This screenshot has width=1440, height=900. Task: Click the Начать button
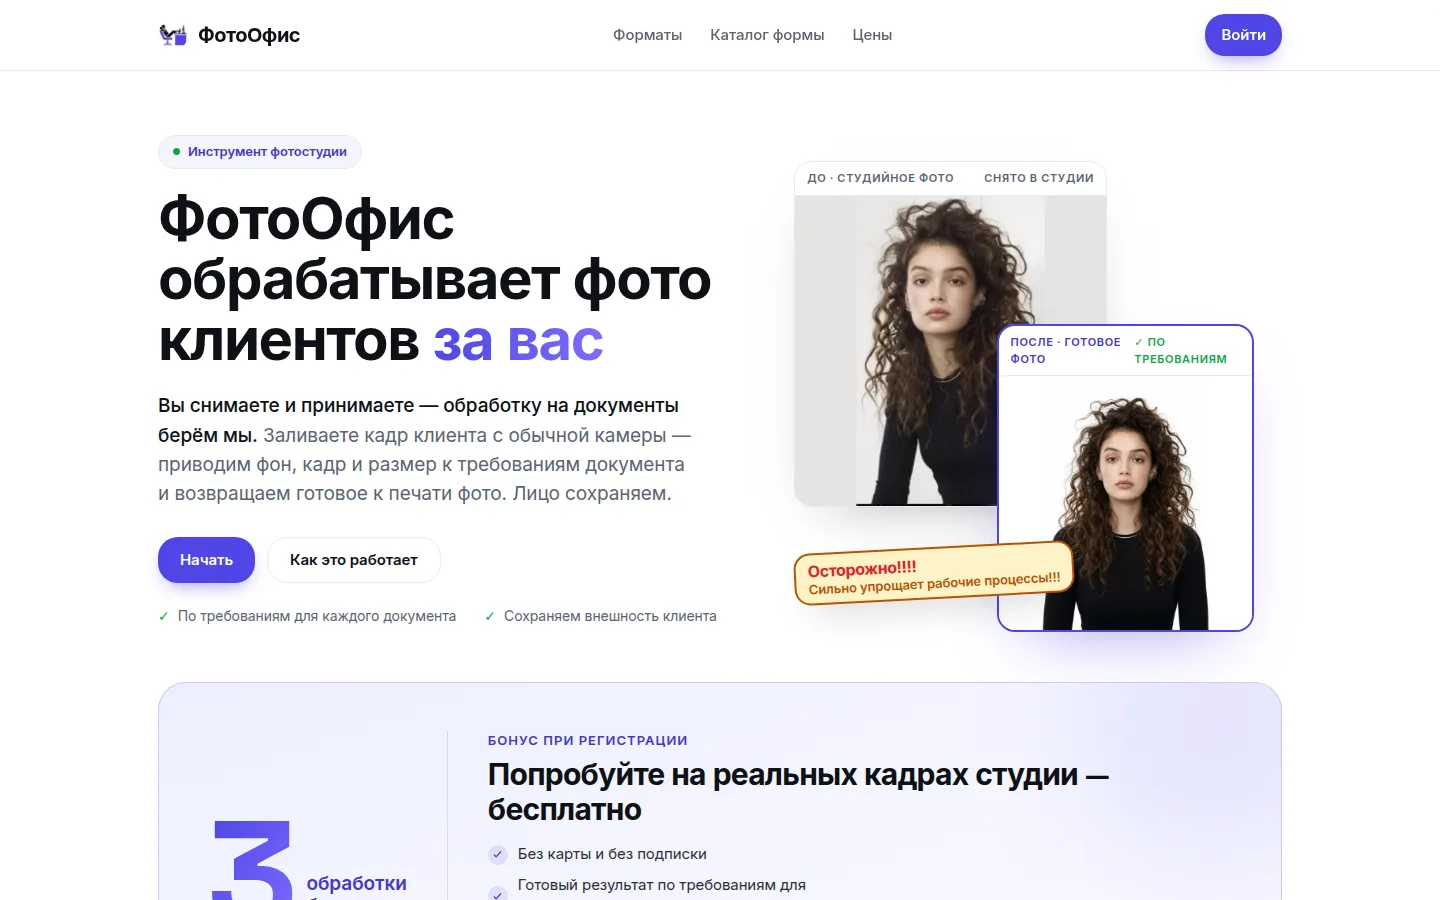206,560
